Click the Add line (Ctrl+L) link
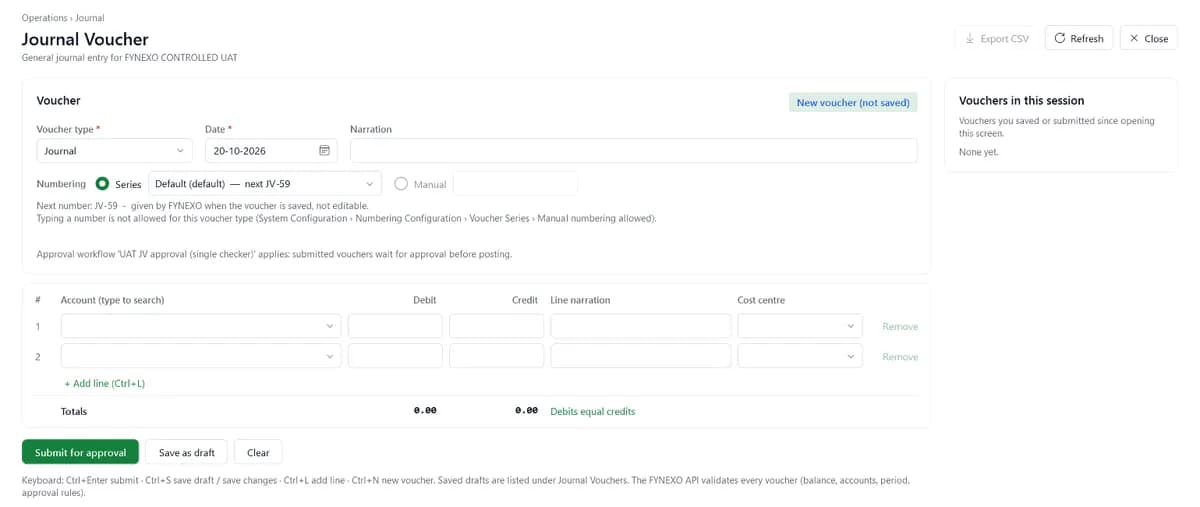 click(105, 384)
